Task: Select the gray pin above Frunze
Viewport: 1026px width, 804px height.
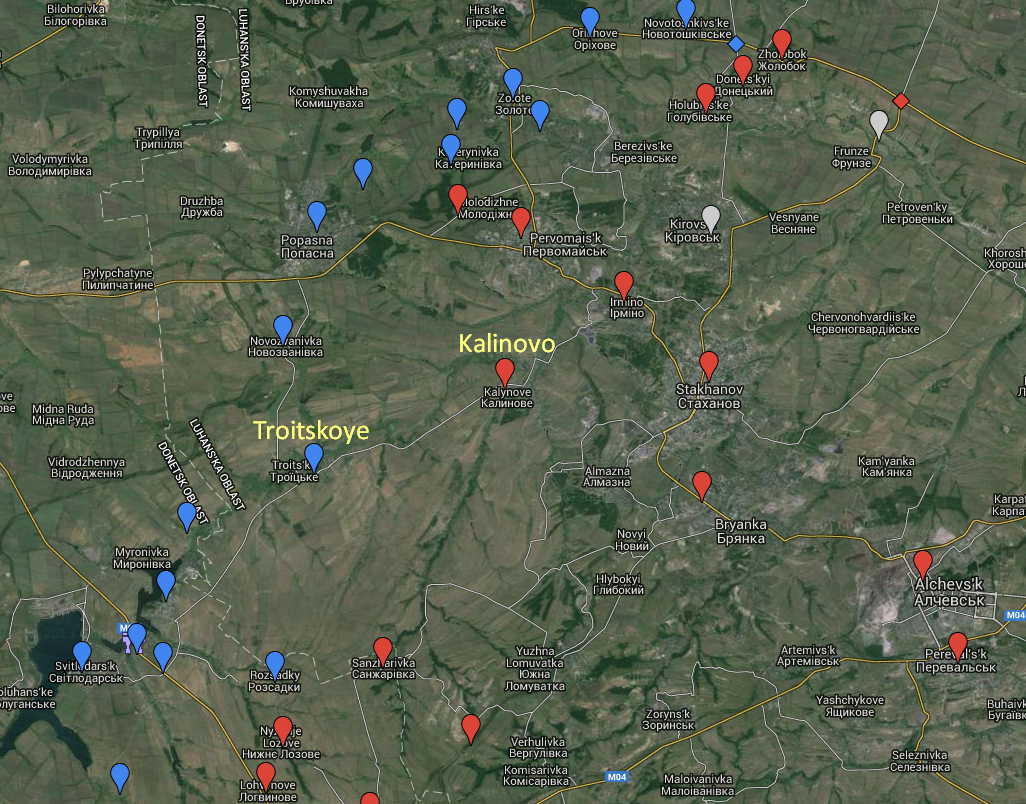Action: 879,122
